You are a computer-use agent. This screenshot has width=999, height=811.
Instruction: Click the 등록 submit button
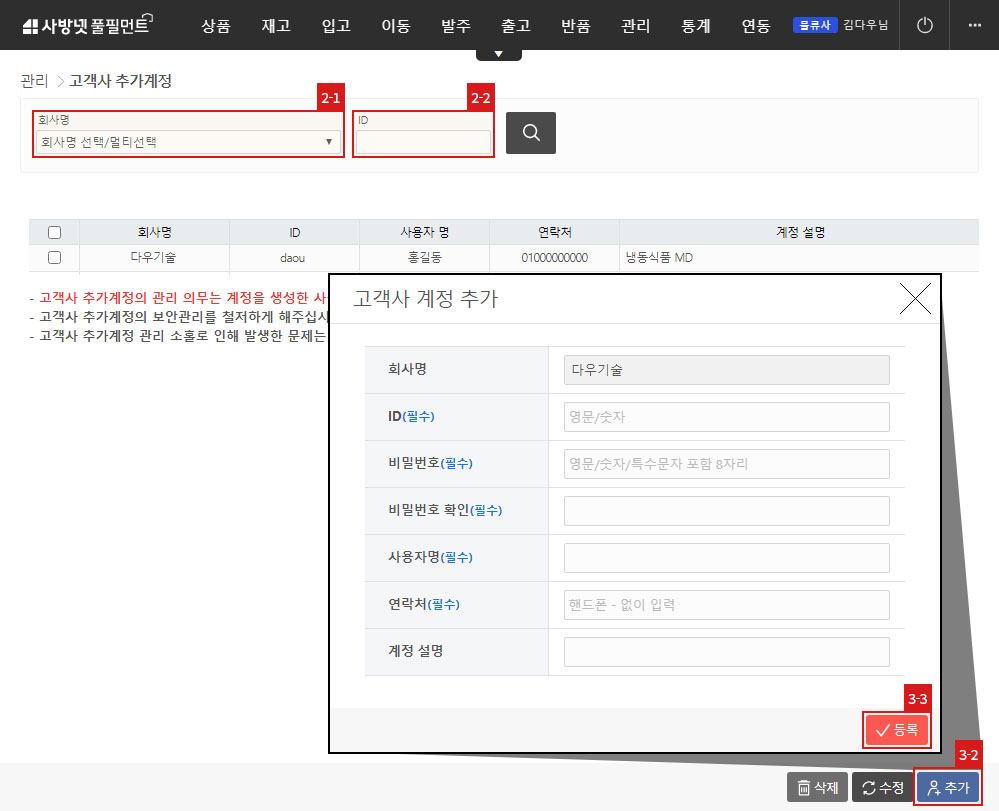pyautogui.click(x=896, y=730)
